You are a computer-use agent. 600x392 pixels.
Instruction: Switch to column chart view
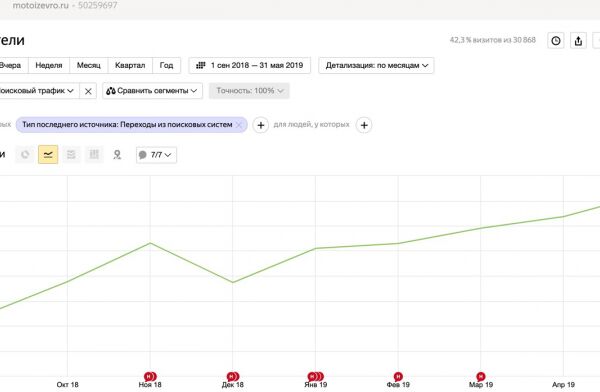point(94,155)
